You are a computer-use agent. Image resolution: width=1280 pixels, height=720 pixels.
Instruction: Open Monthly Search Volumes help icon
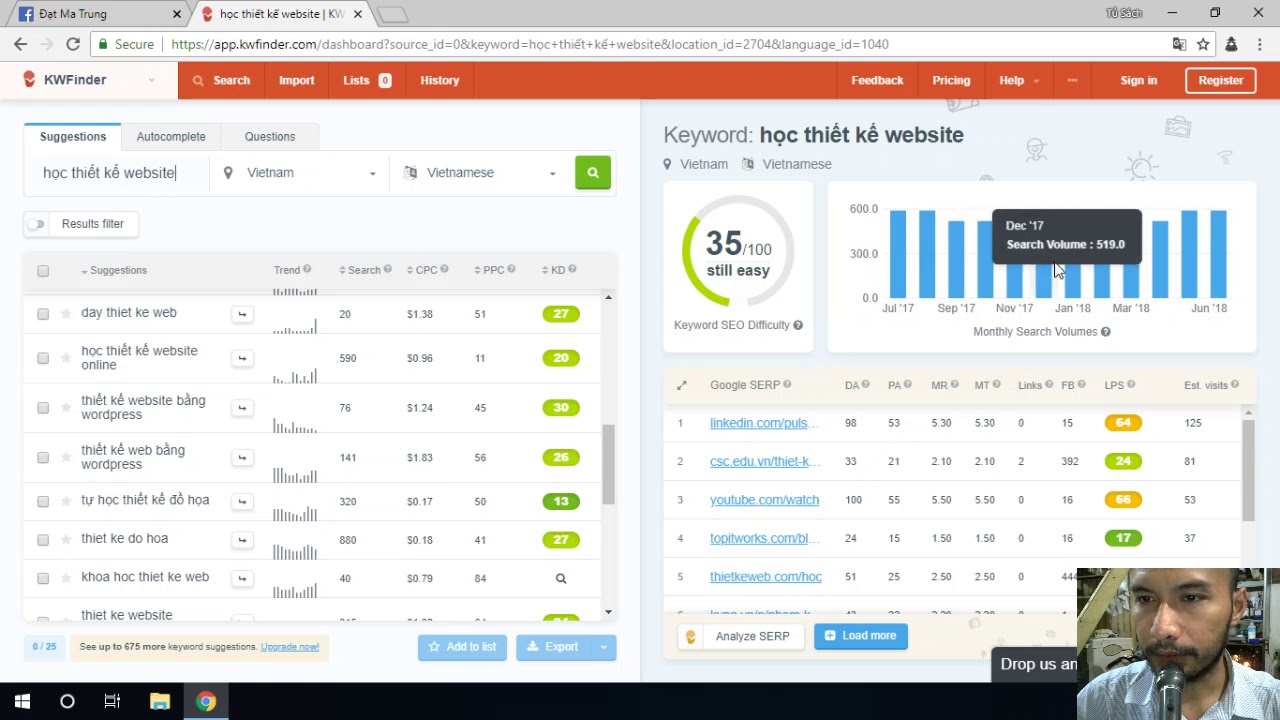coord(1106,332)
